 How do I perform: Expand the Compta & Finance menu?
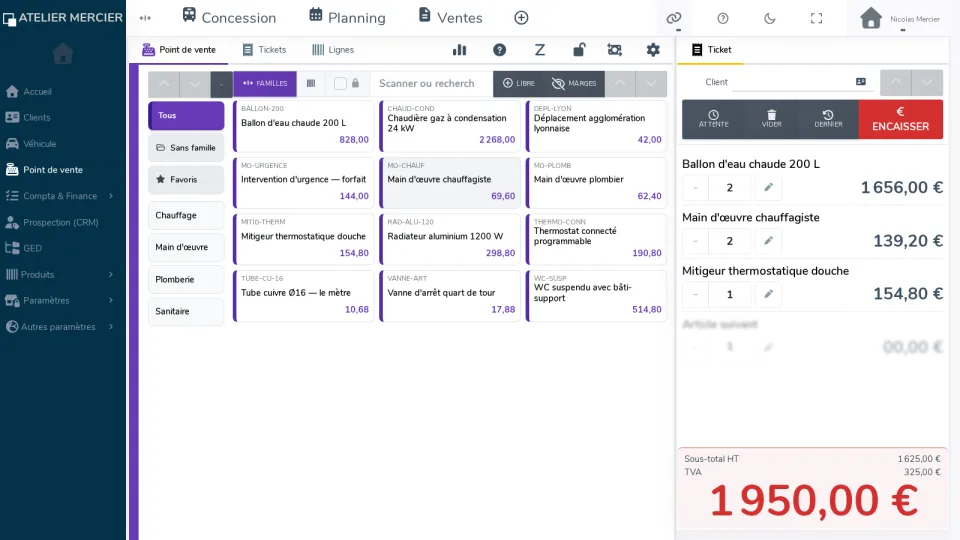61,196
